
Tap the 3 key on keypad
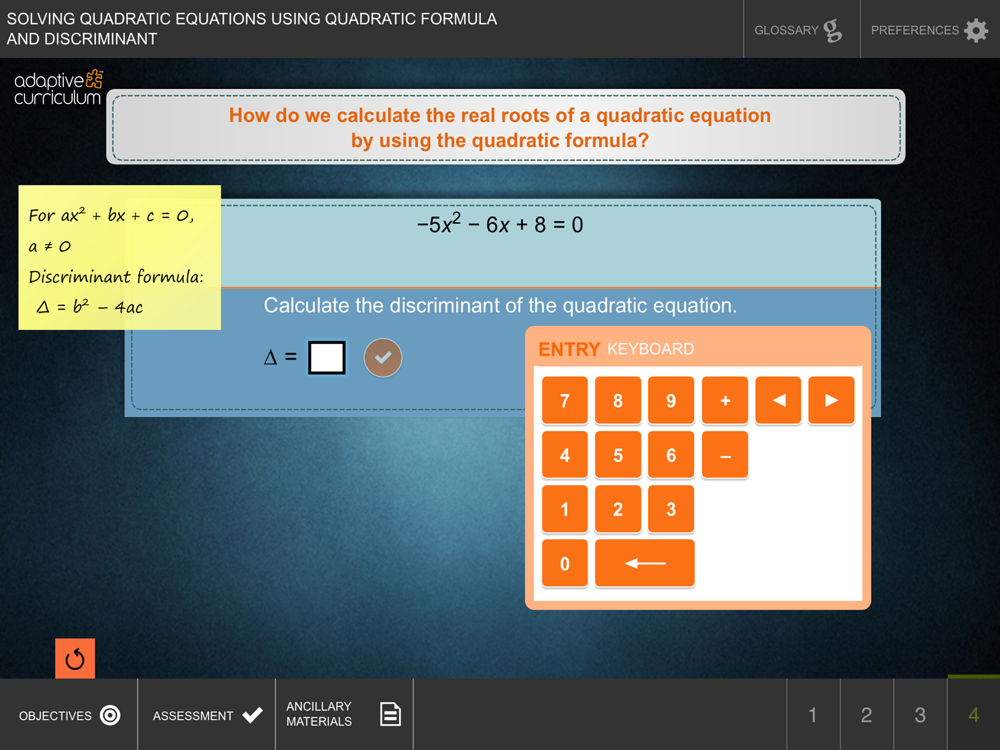pos(671,510)
